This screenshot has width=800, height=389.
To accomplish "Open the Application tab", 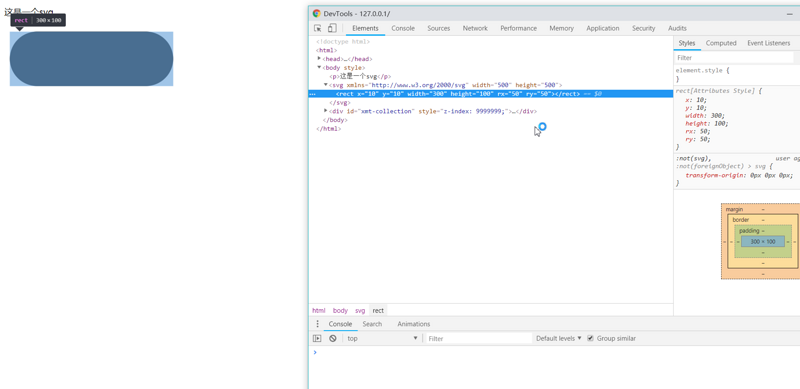I will (x=603, y=28).
